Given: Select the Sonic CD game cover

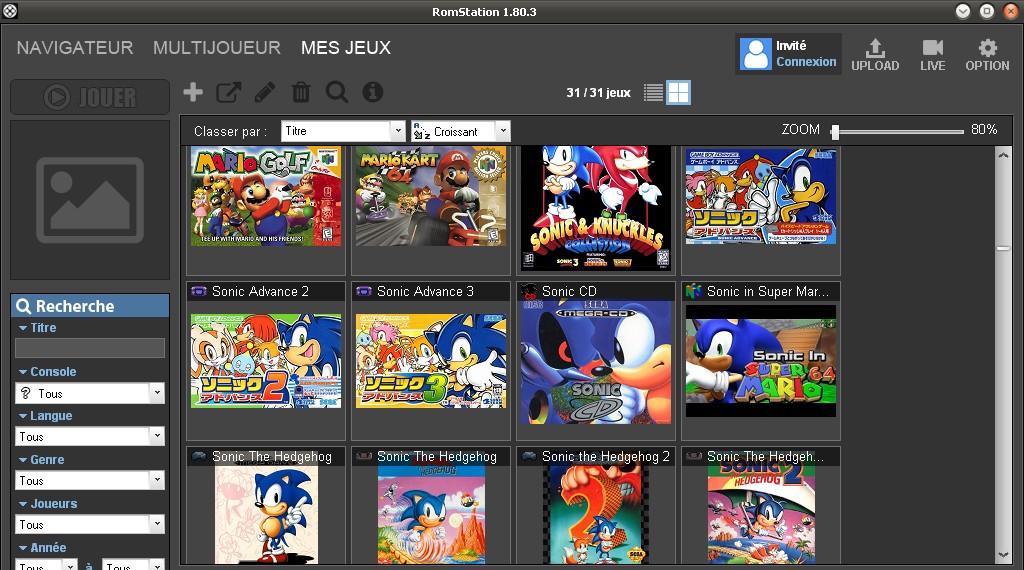Looking at the screenshot, I should coord(596,362).
